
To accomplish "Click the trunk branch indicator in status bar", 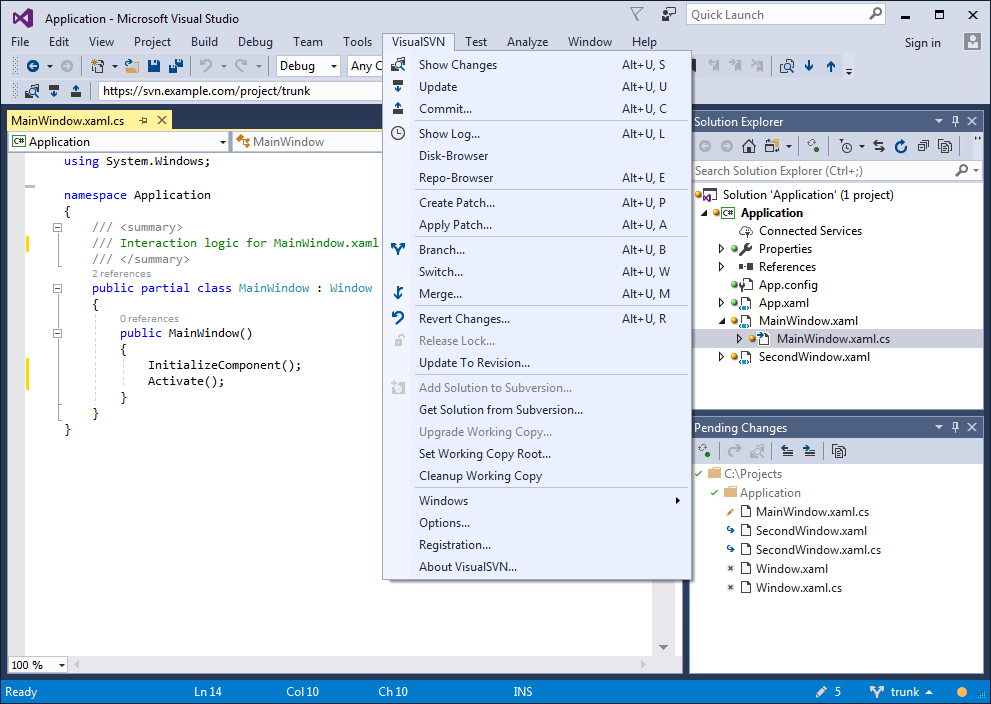I will pyautogui.click(x=903, y=692).
